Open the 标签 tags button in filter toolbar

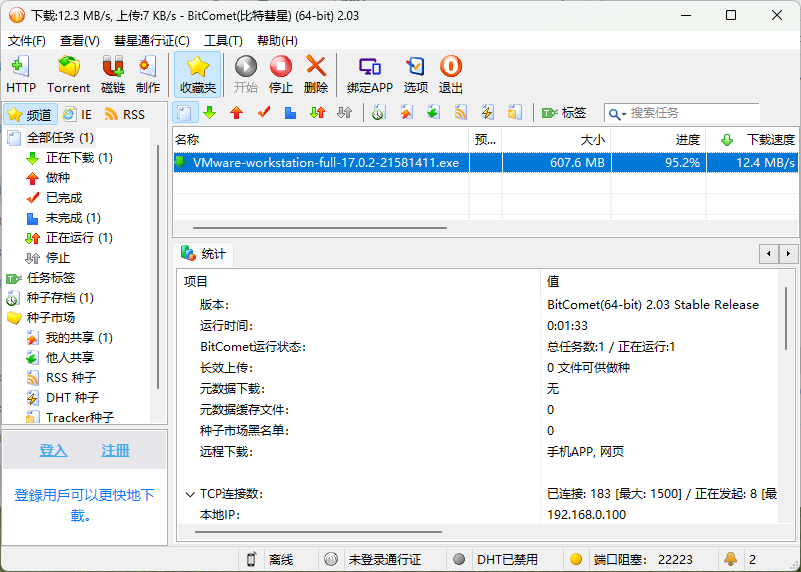click(564, 113)
